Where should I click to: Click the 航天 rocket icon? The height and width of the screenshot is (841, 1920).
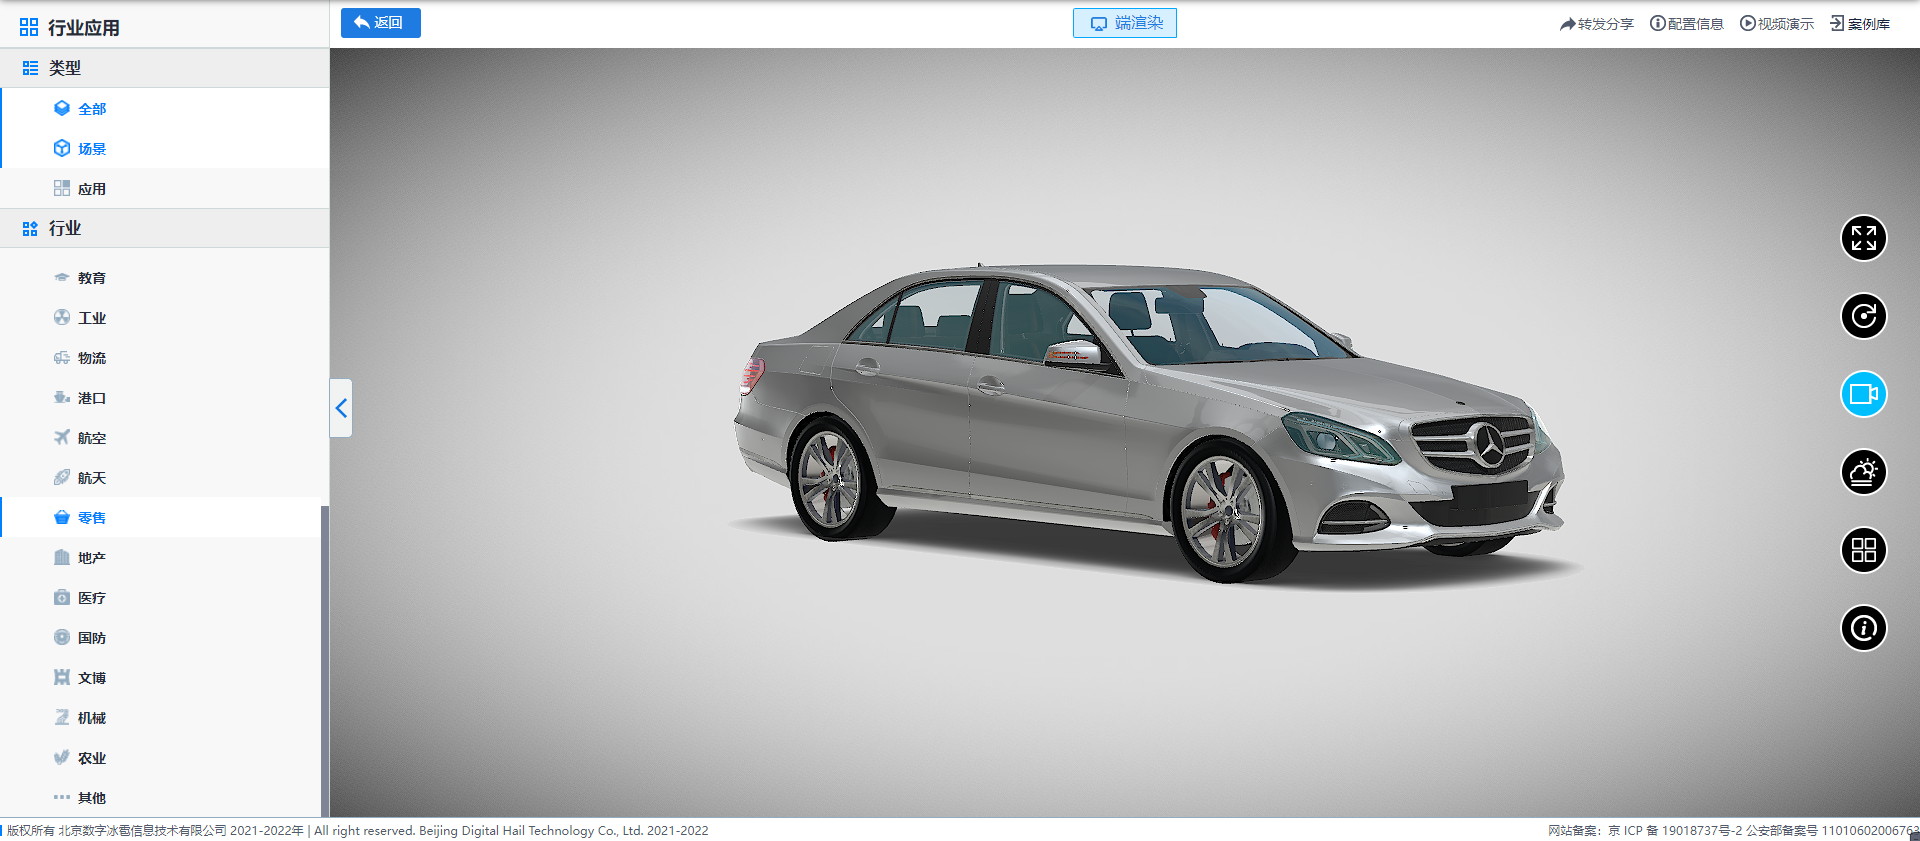point(62,477)
